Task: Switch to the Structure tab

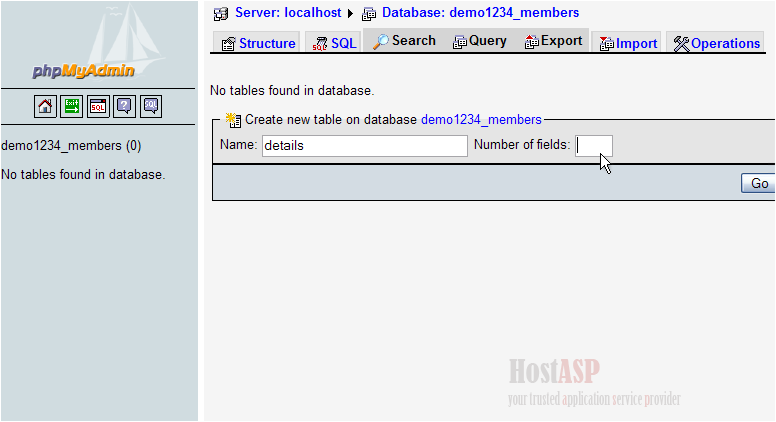Action: tap(257, 43)
